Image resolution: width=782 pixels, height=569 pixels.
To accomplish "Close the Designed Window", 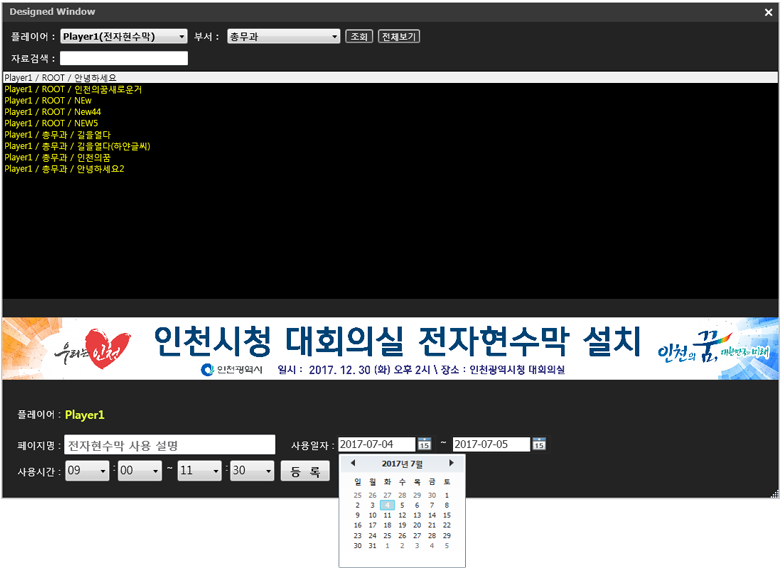I will coord(769,12).
